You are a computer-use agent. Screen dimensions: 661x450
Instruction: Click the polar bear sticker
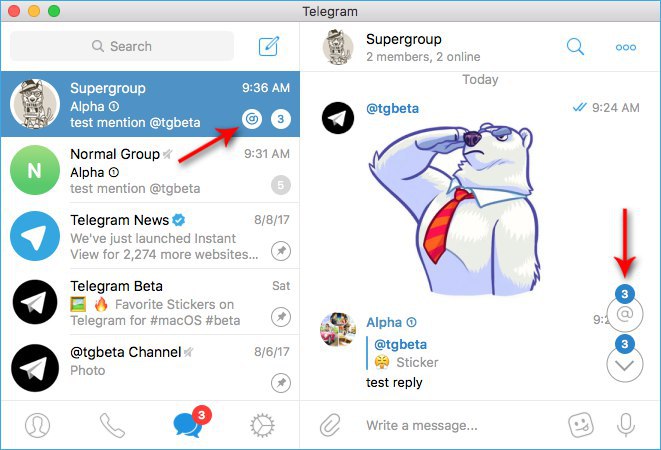coord(454,210)
